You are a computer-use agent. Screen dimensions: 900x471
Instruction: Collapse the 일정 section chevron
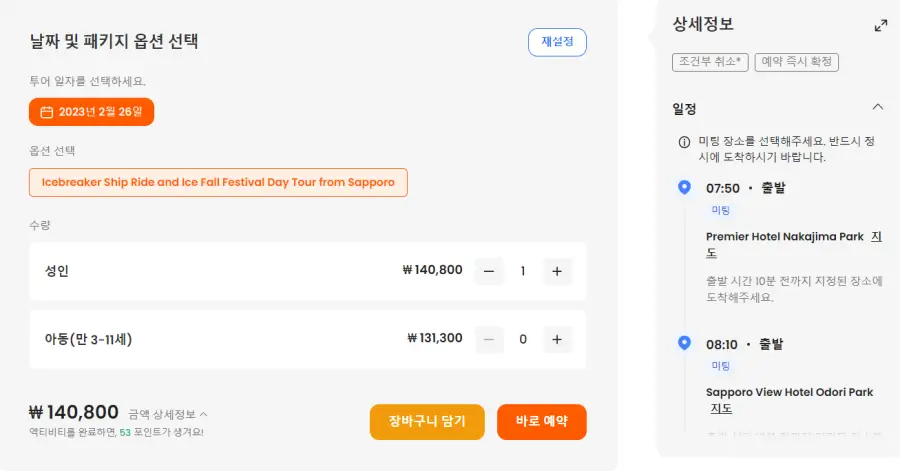click(878, 107)
